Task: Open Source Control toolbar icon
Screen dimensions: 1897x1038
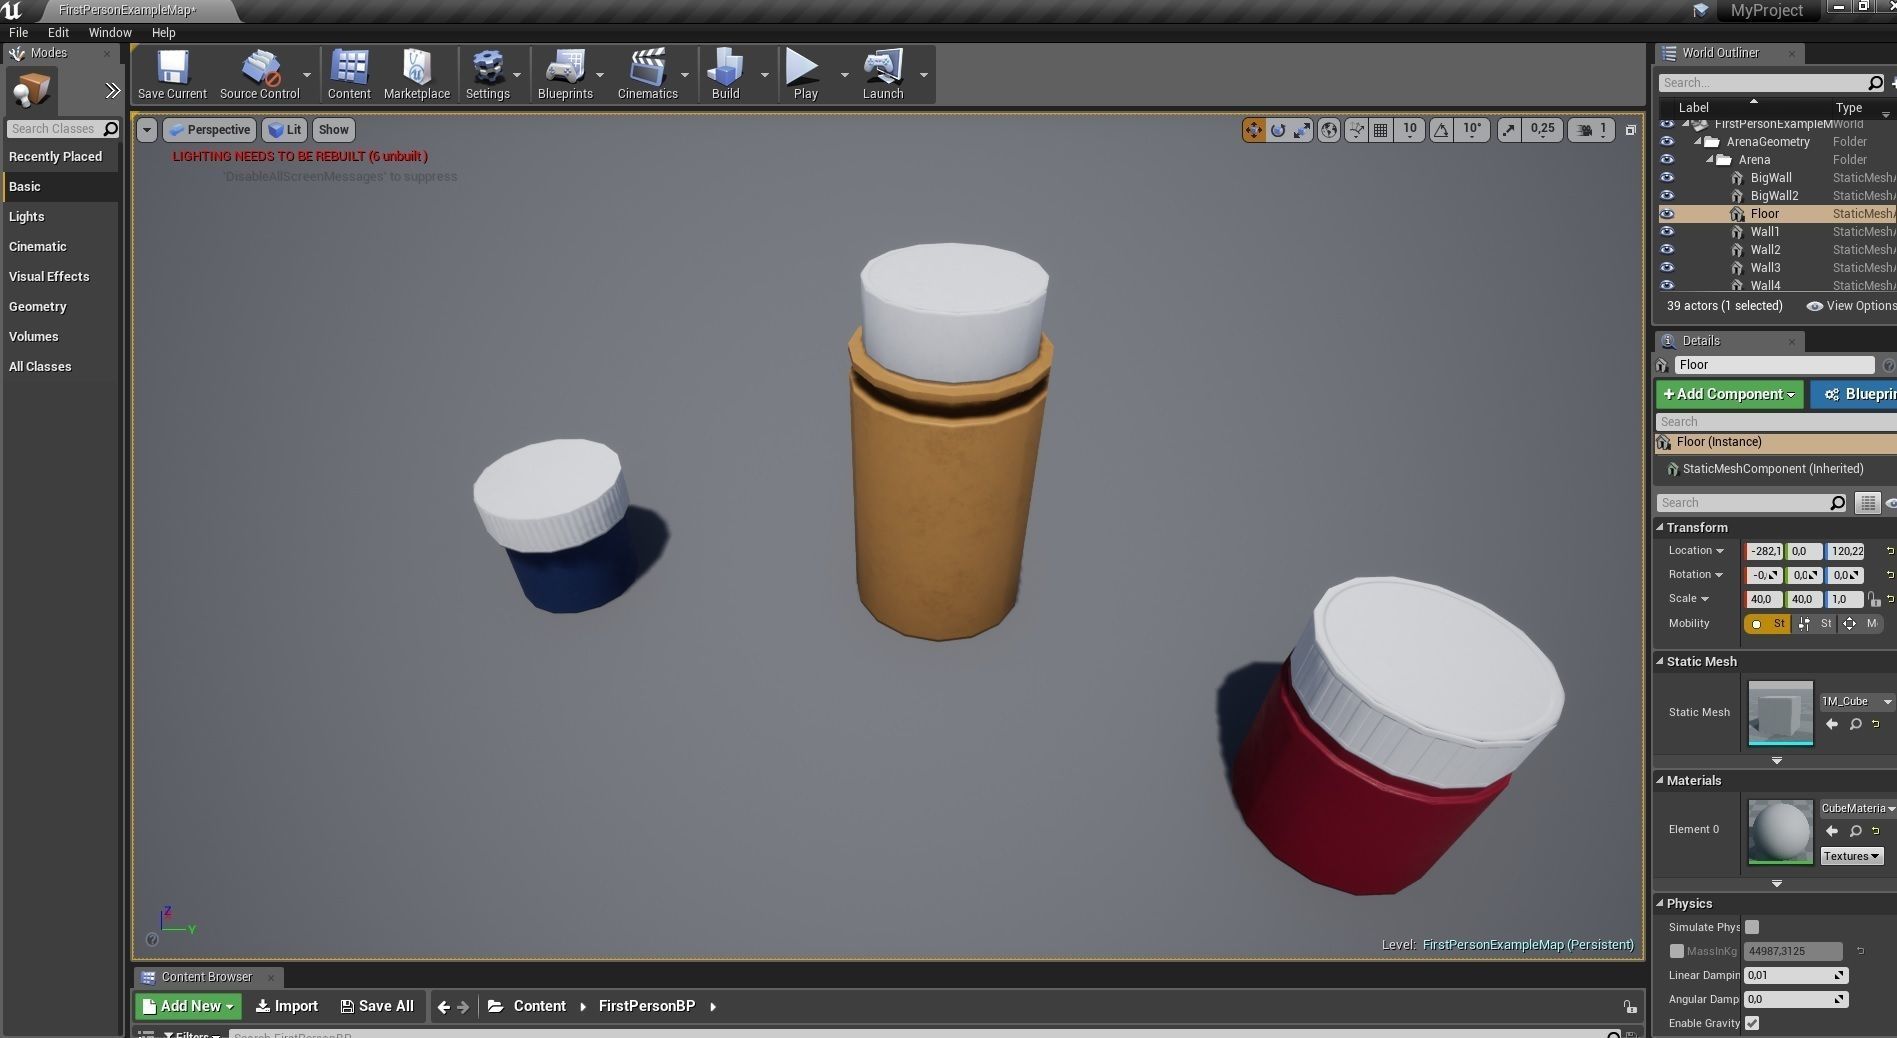Action: click(259, 74)
